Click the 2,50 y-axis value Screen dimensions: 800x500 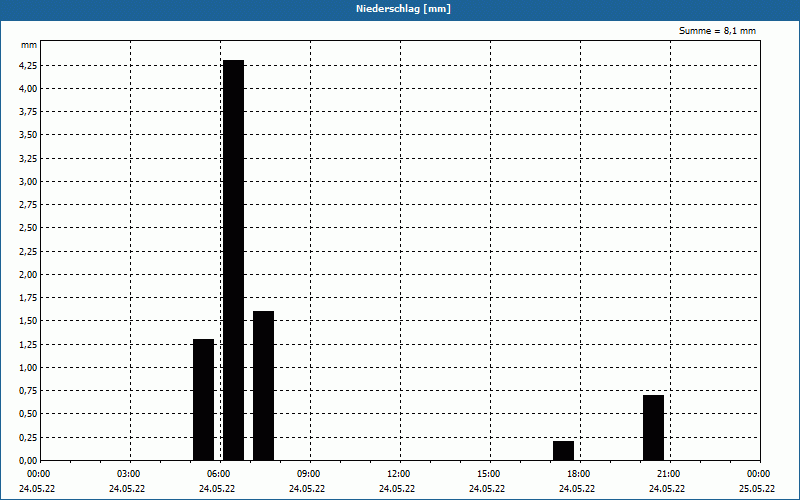tap(28, 228)
